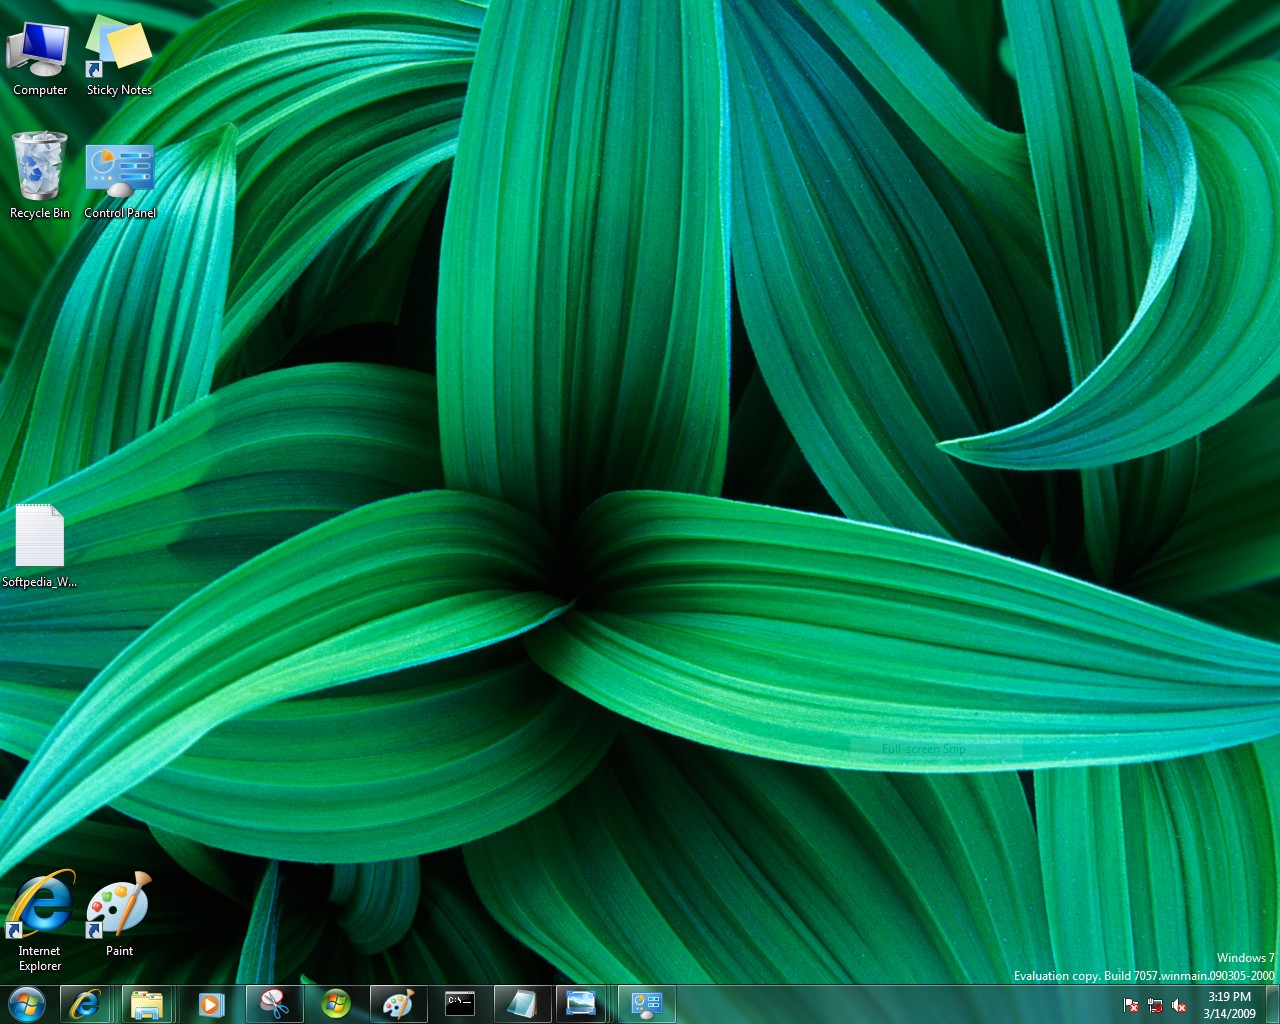
Task: Click the muted volume speaker icon
Action: coord(1179,1006)
